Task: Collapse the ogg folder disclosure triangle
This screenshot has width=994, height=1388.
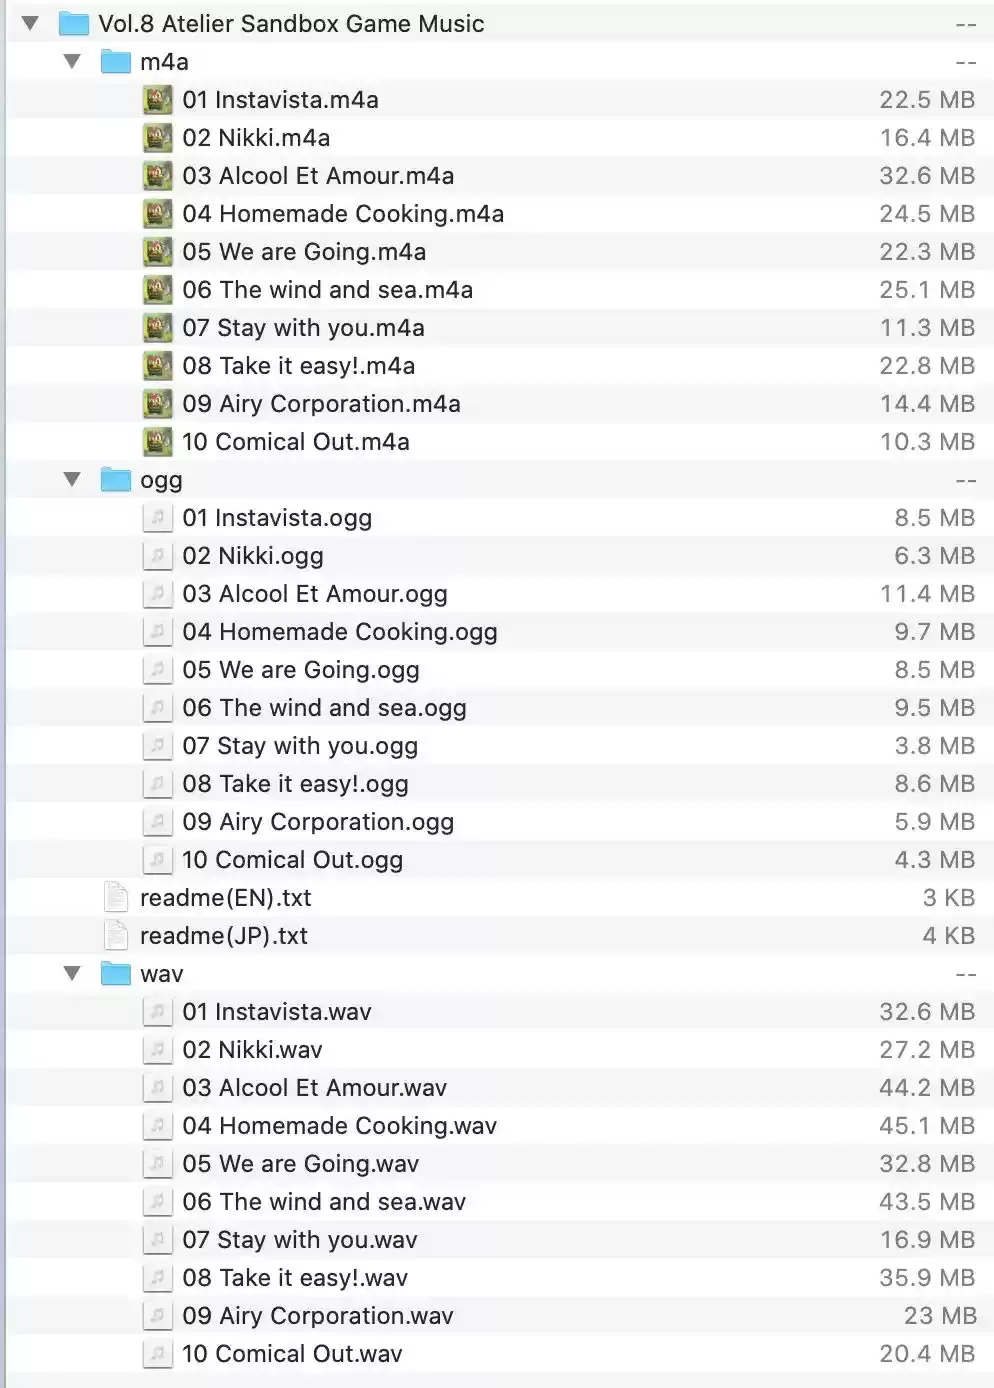Action: click(x=72, y=479)
